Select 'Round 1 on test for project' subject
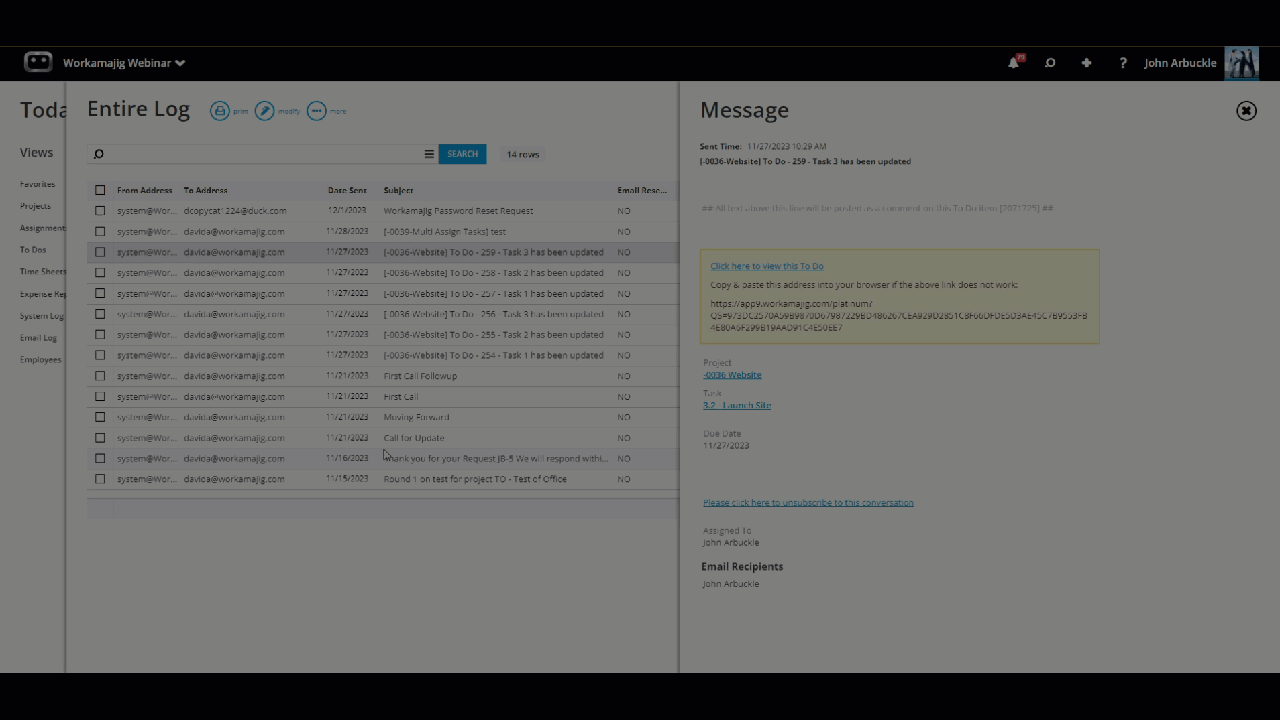Viewport: 1280px width, 720px height. pyautogui.click(x=475, y=479)
